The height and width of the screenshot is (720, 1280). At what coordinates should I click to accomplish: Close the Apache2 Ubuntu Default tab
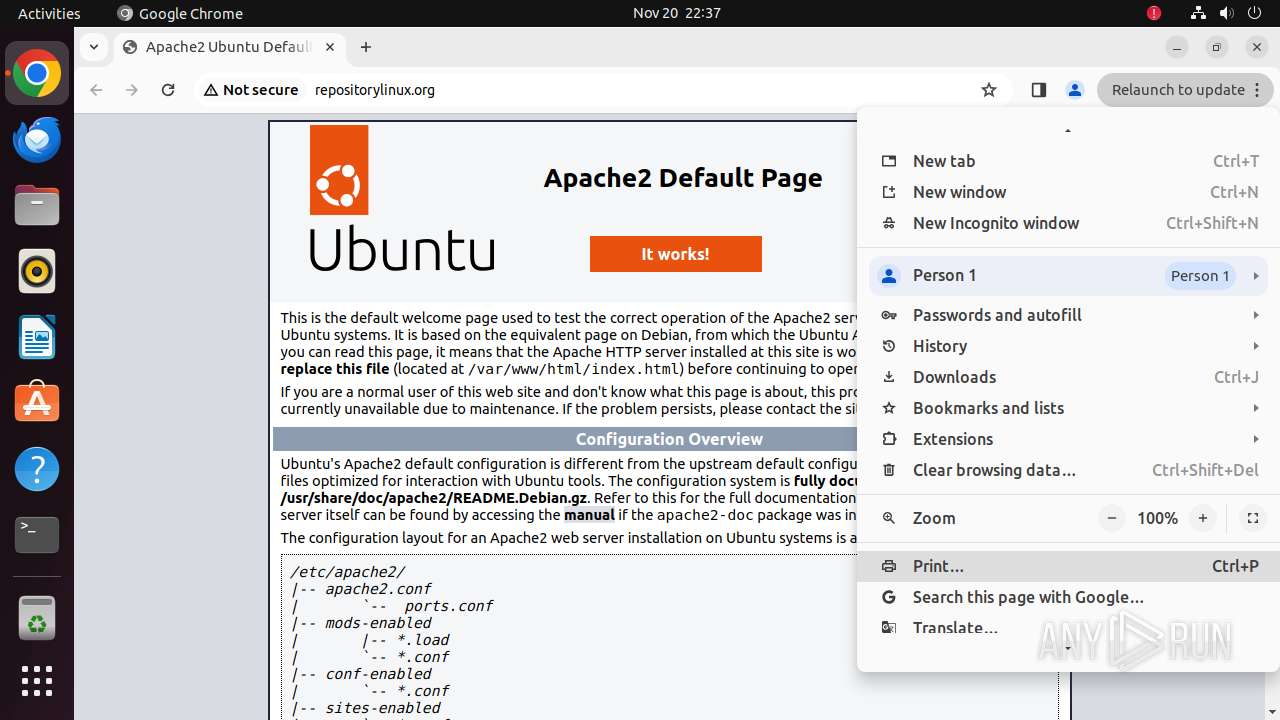coord(330,47)
